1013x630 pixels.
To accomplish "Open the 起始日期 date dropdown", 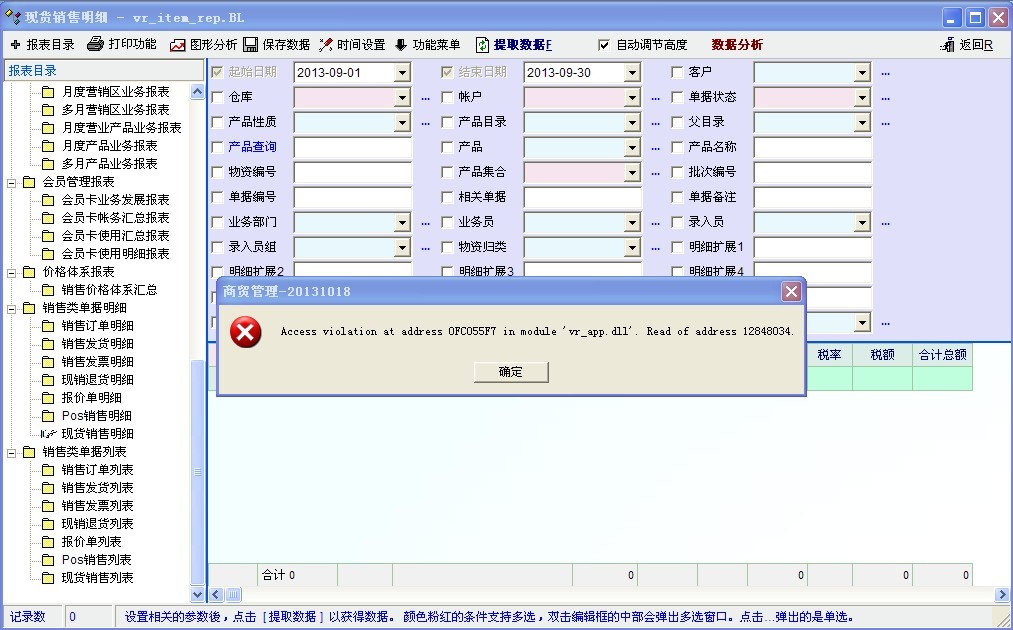I will click(402, 73).
